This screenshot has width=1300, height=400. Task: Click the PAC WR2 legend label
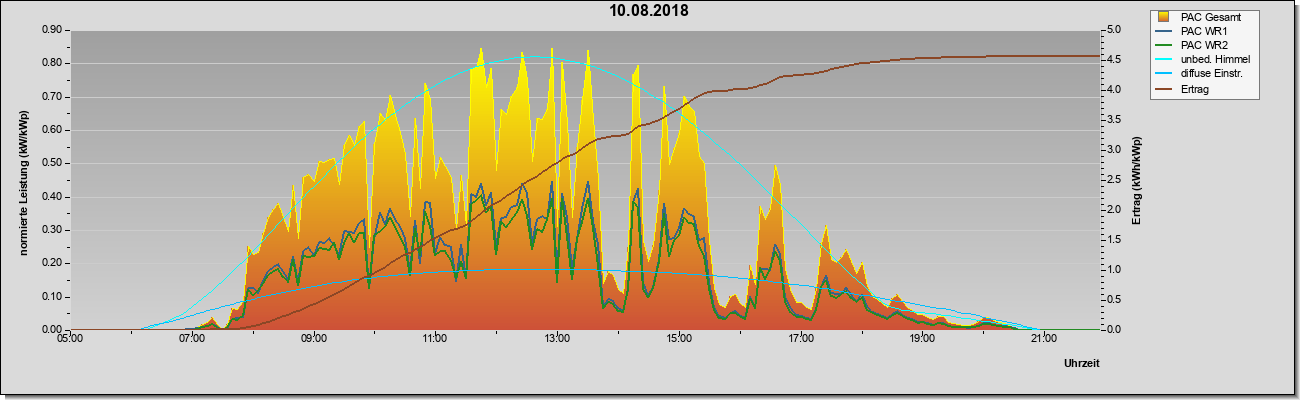[x=1204, y=45]
